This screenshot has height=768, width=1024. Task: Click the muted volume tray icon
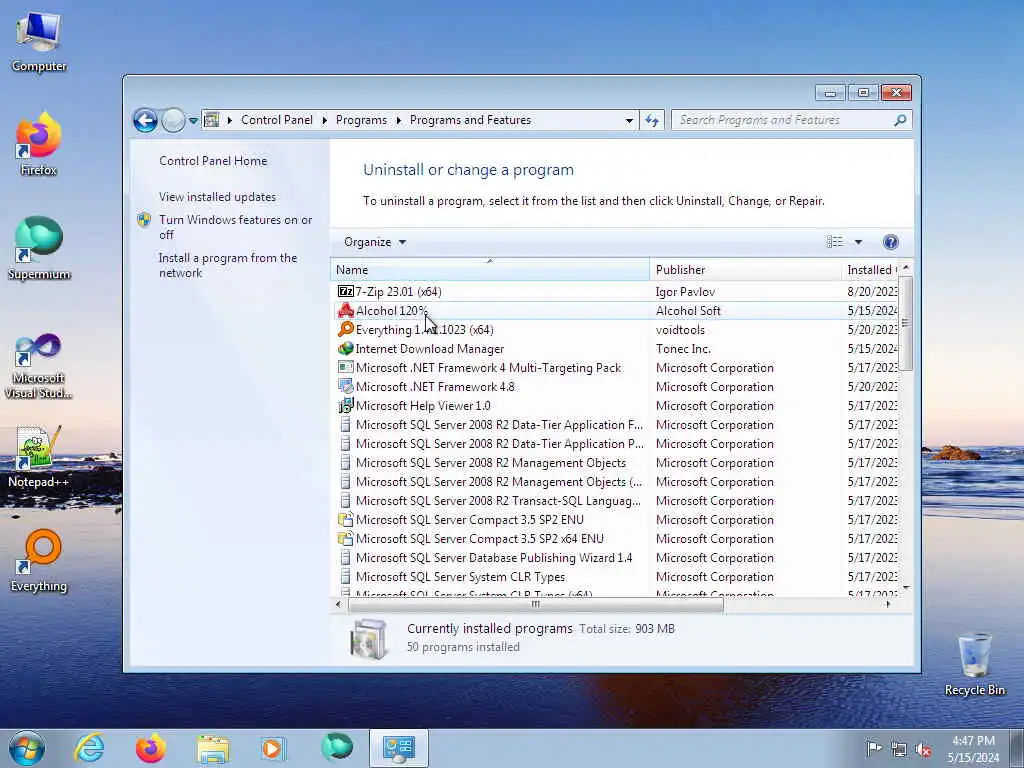tap(923, 750)
